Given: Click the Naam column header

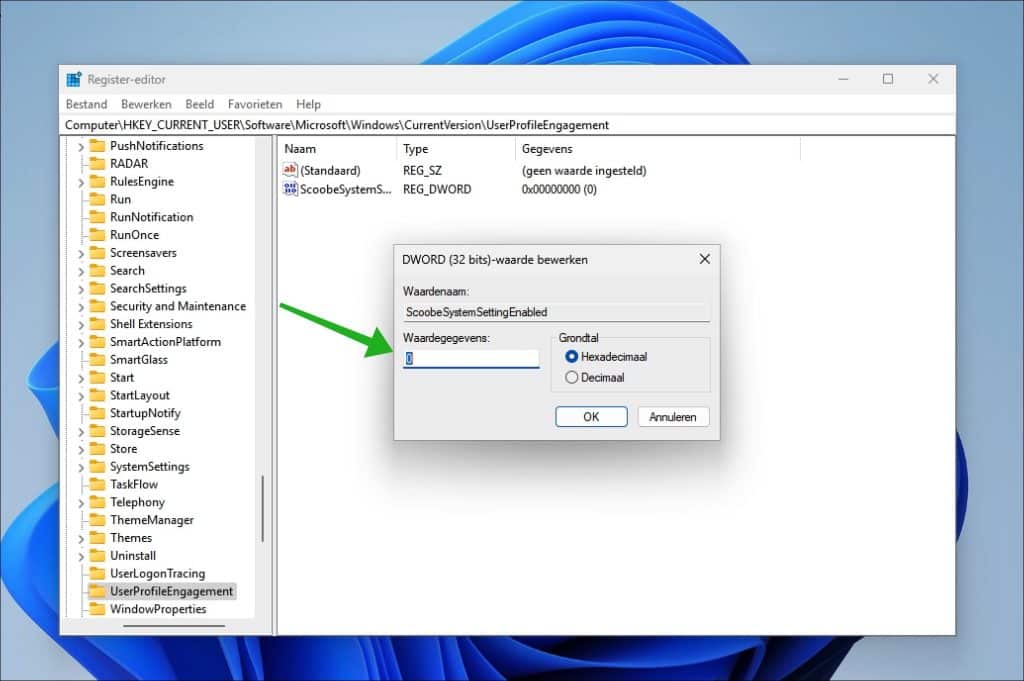Looking at the screenshot, I should (x=337, y=149).
